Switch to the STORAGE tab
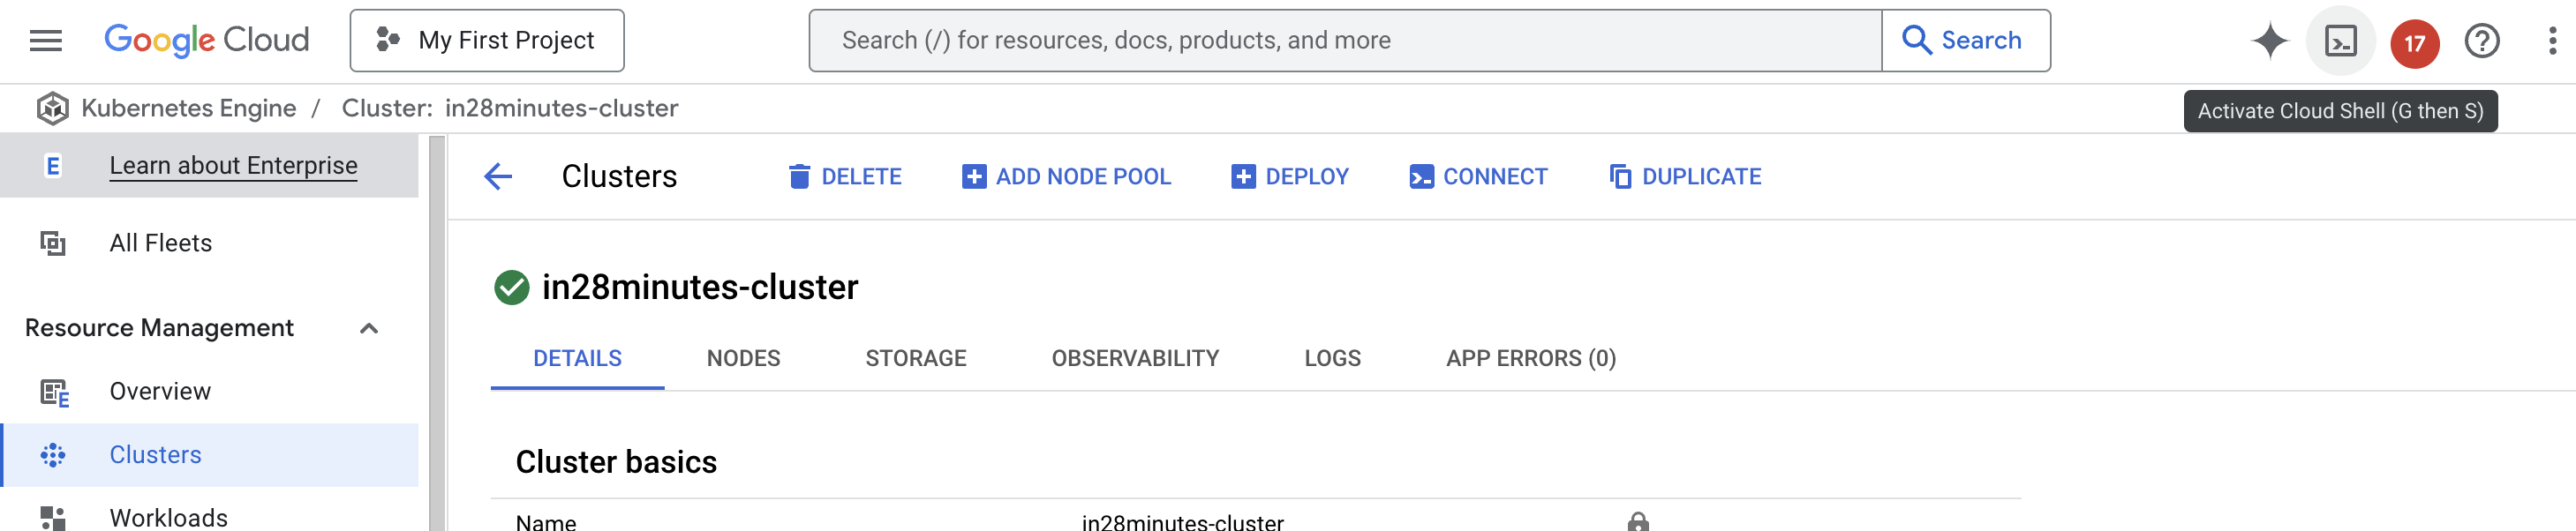 pyautogui.click(x=915, y=358)
